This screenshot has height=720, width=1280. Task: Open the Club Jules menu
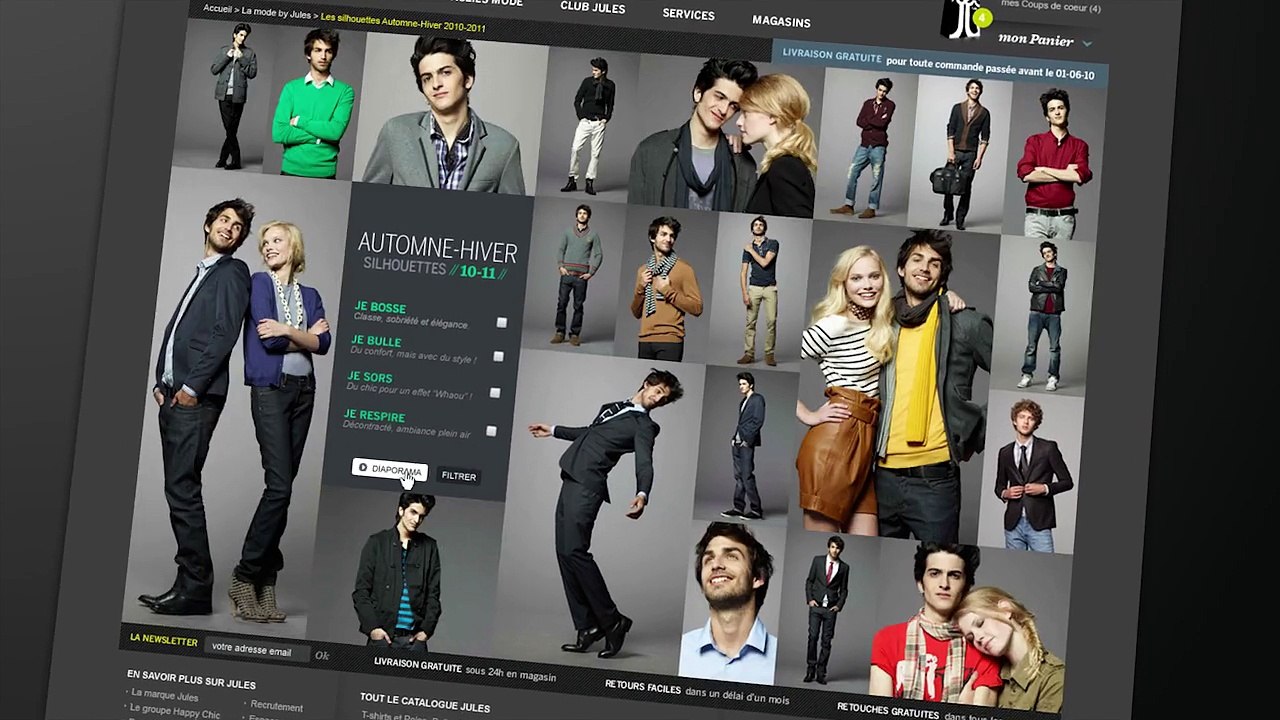(593, 8)
